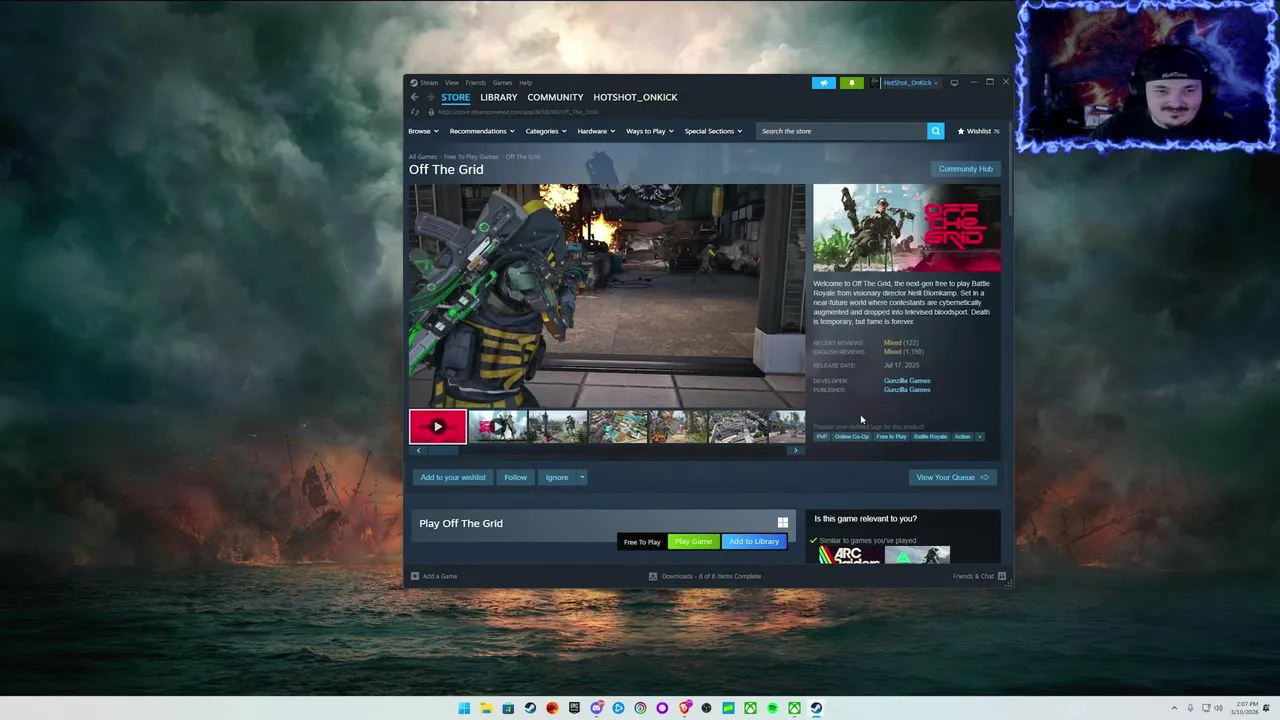Image resolution: width=1280 pixels, height=720 pixels.
Task: Click the plus button after Action tag
Action: click(980, 437)
